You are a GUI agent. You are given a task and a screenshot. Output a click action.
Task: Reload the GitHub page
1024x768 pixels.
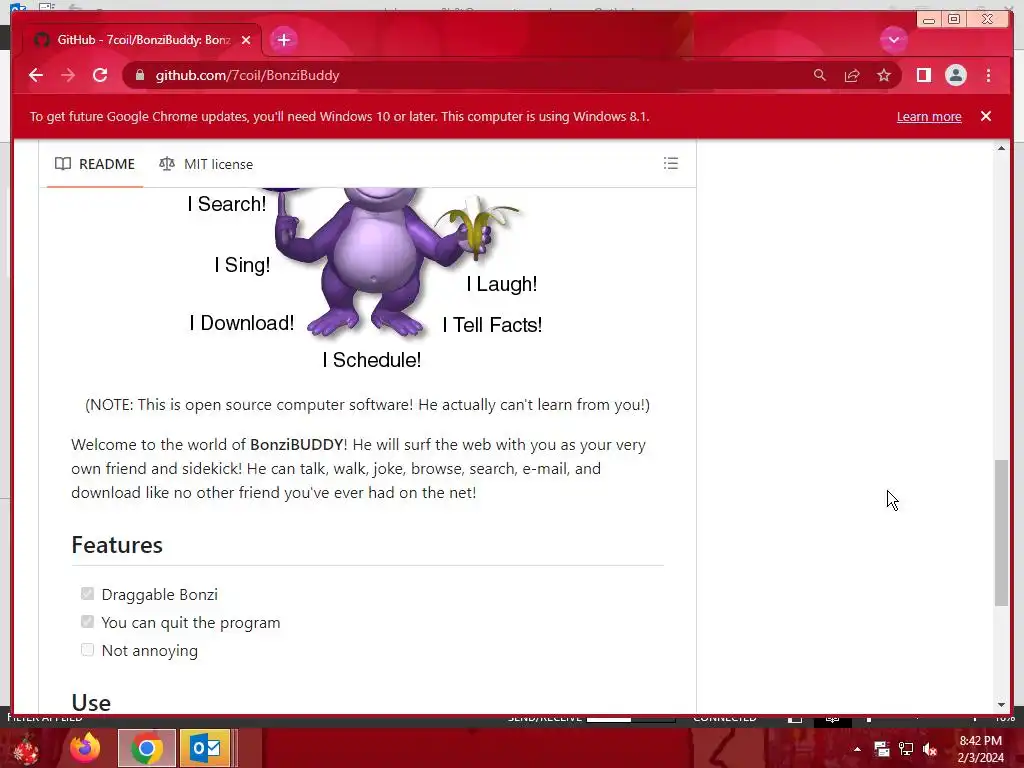100,75
